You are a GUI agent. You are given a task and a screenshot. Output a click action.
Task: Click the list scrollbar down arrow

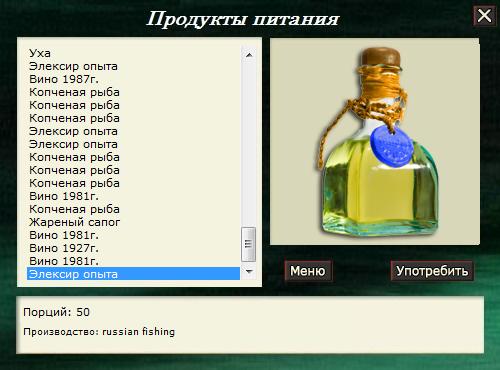(249, 271)
